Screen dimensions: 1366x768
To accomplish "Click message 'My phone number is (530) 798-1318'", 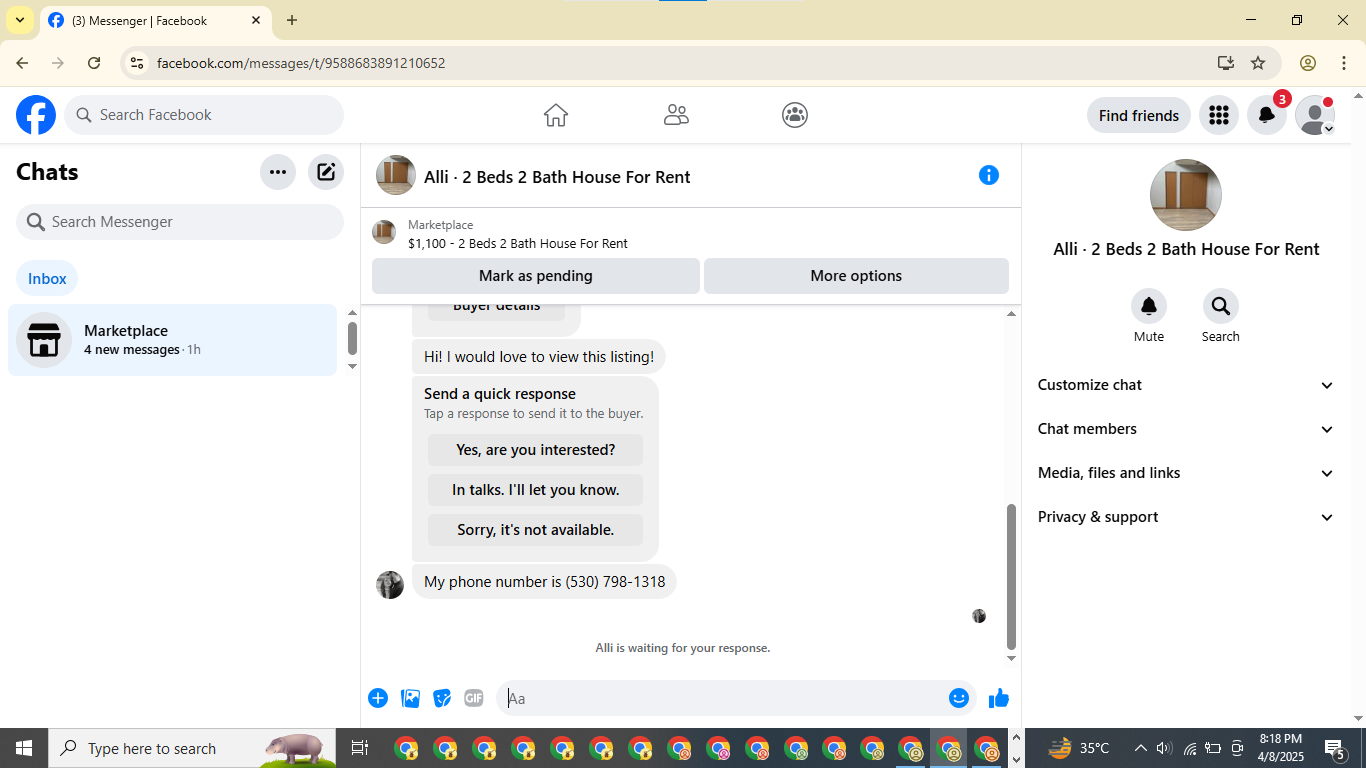I will pos(544,582).
